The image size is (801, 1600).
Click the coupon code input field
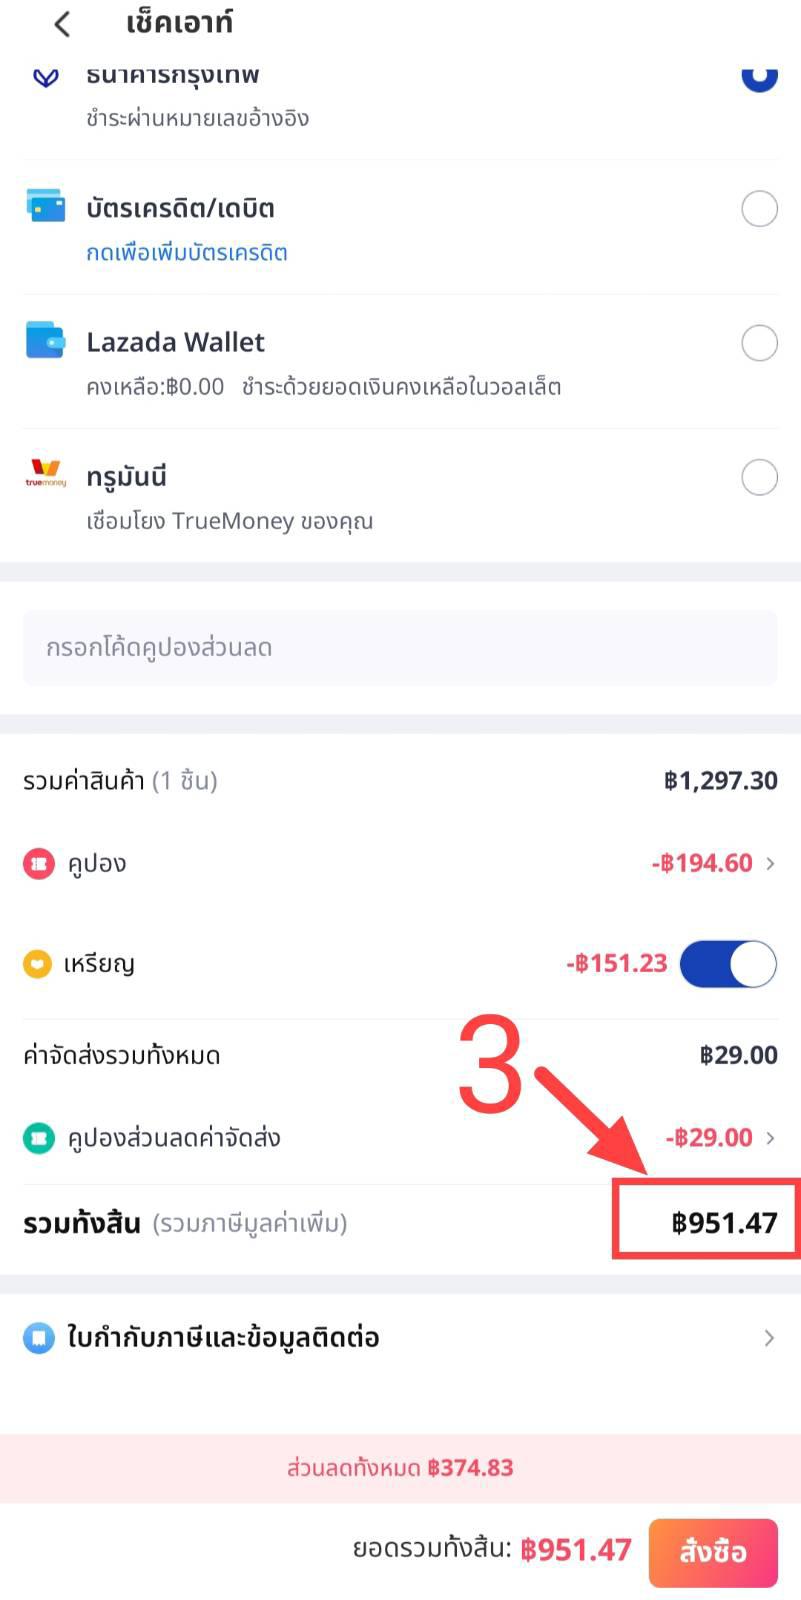pos(400,648)
